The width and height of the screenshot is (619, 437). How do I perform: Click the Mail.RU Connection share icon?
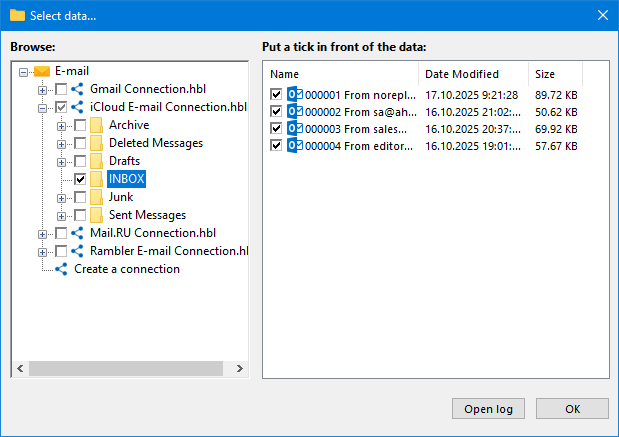(77, 233)
